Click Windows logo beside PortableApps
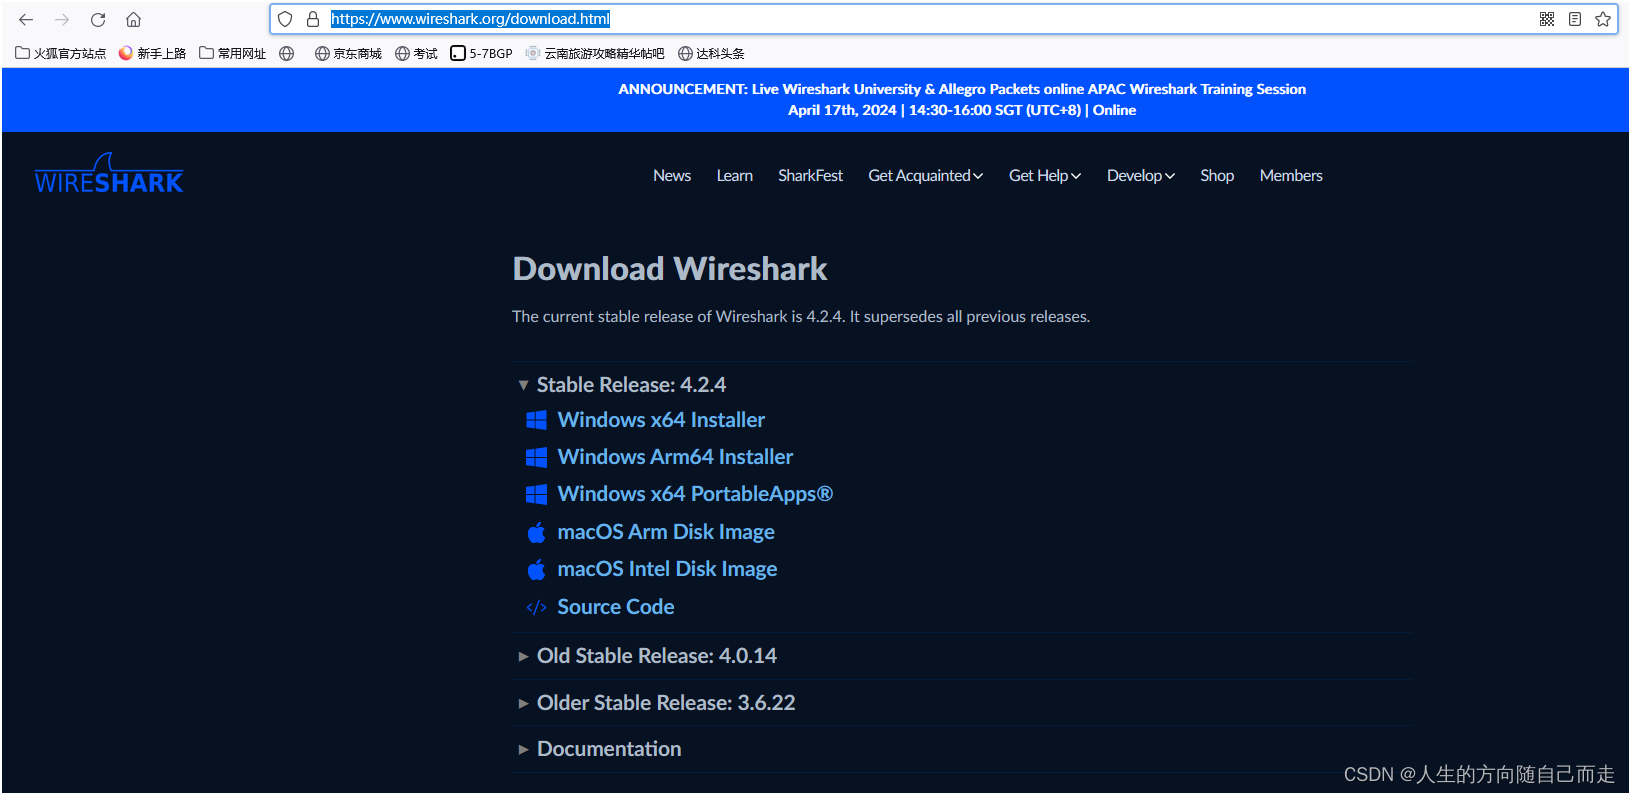 click(537, 494)
